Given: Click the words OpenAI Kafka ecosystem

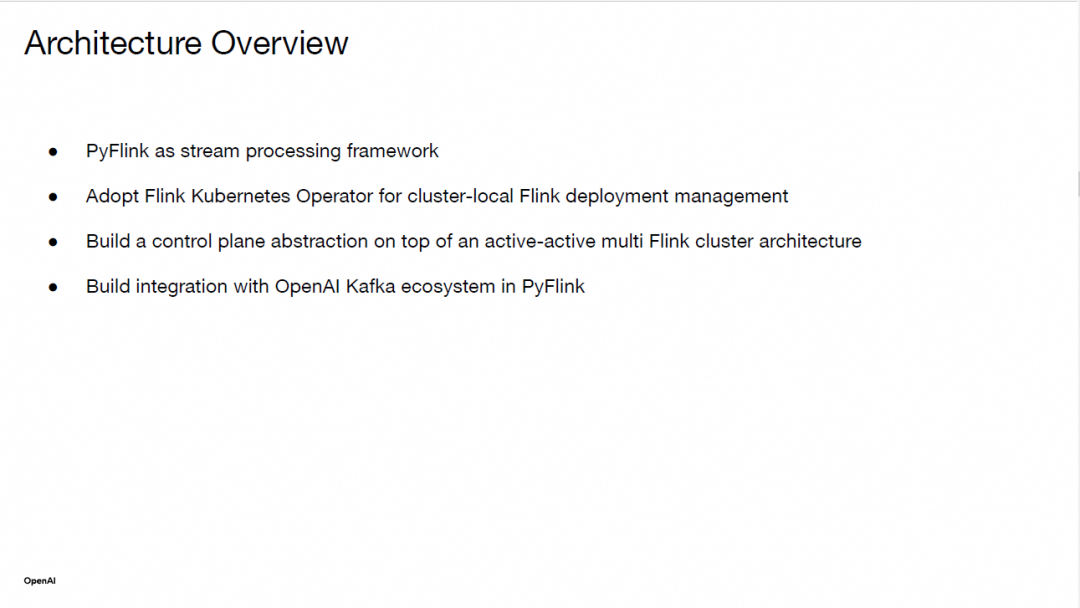Looking at the screenshot, I should click(x=384, y=287).
